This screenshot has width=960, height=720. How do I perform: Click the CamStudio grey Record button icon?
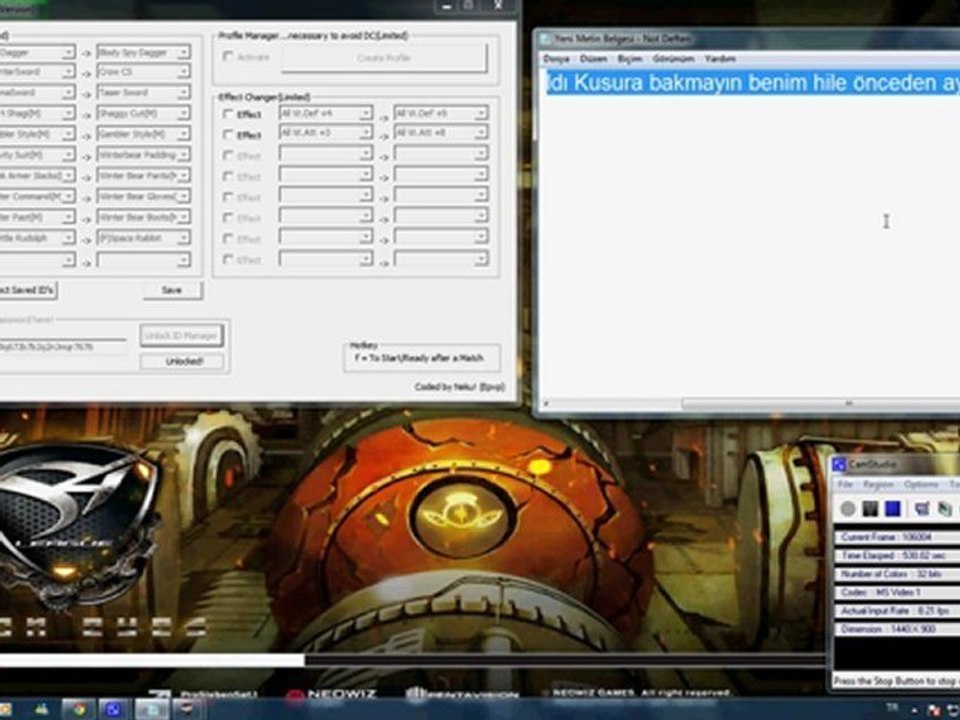(x=848, y=509)
